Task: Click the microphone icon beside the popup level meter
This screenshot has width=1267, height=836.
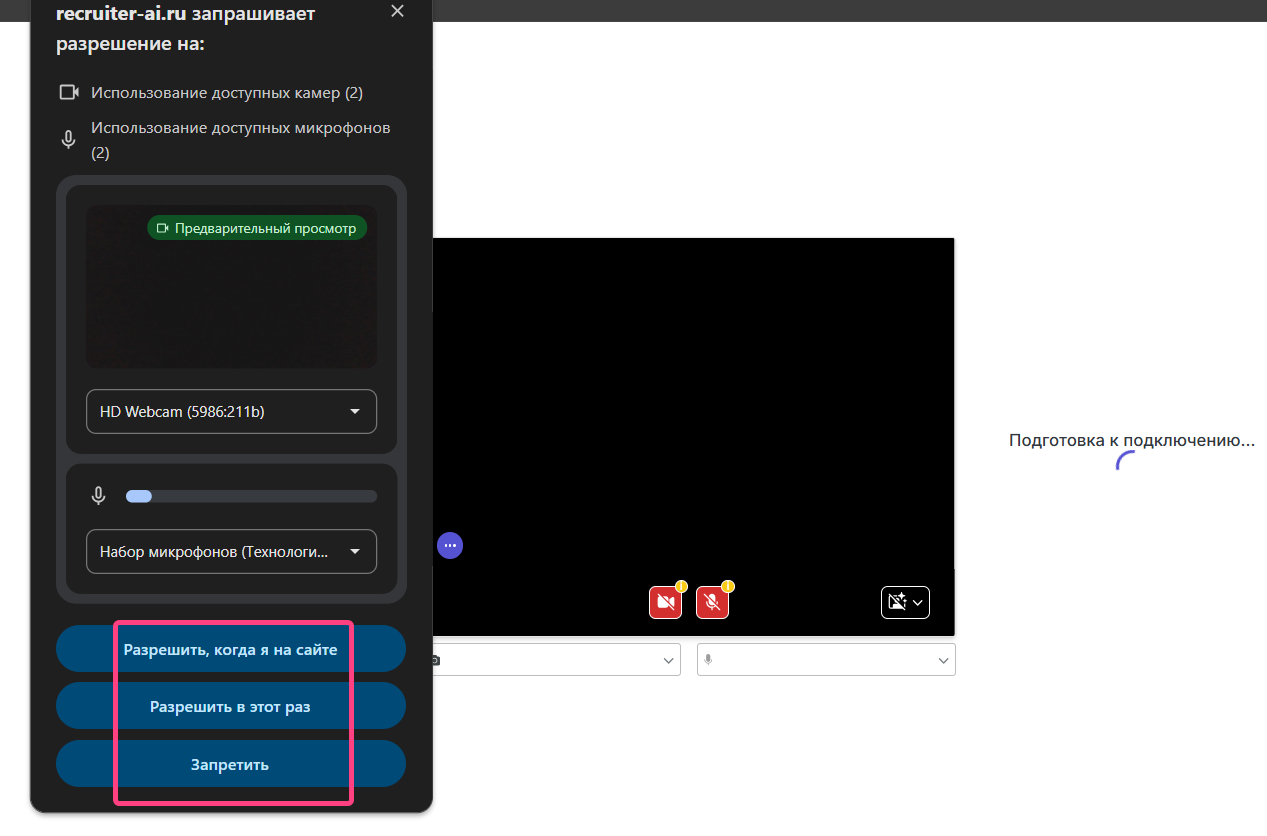Action: click(99, 496)
